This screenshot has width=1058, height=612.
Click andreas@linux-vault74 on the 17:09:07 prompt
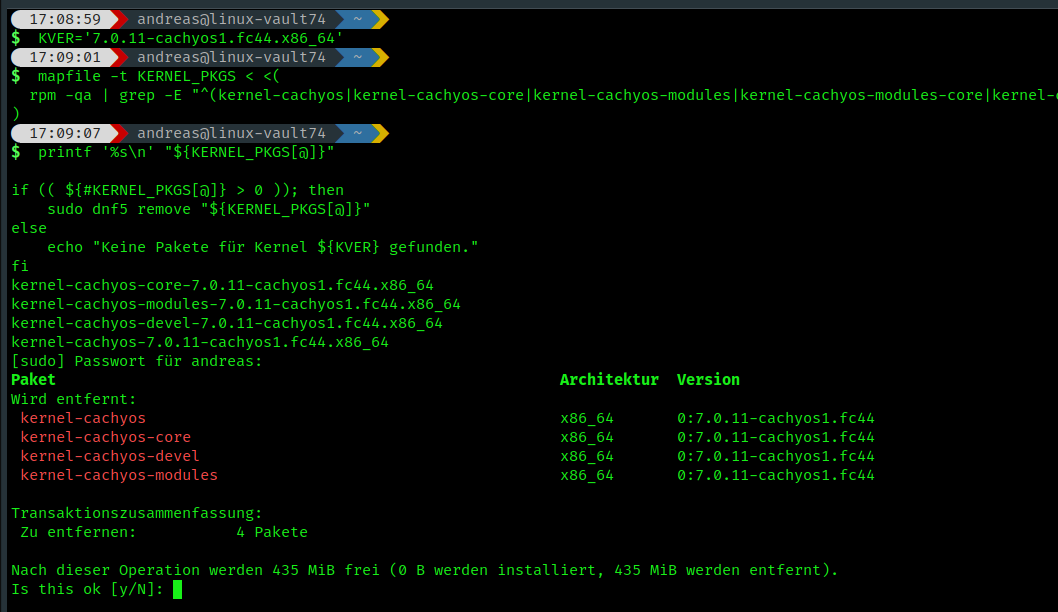coord(231,133)
